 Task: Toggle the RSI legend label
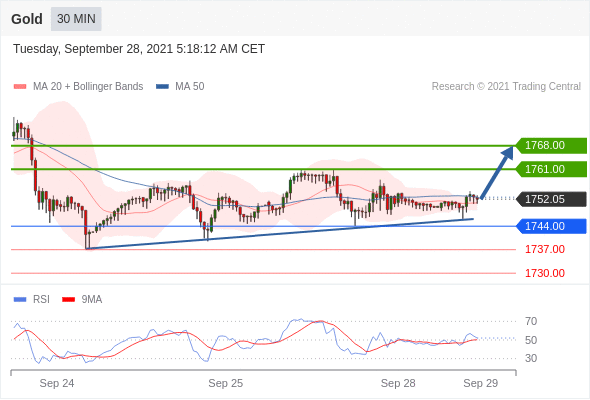[41, 300]
